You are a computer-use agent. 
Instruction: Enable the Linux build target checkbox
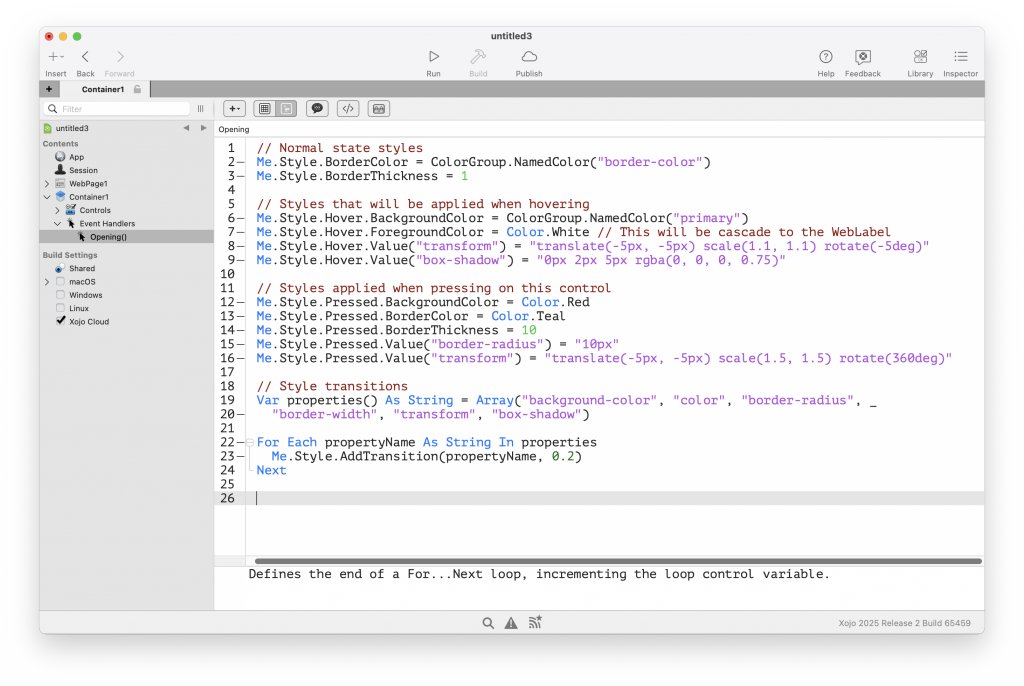tap(60, 308)
